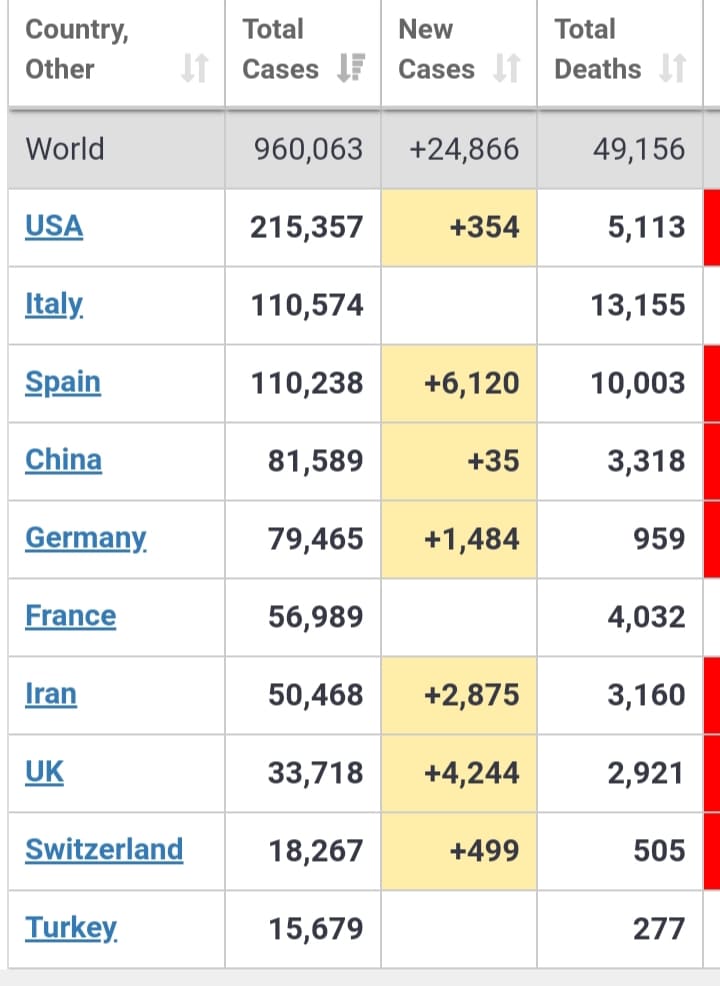The image size is (720, 986).
Task: Open the Turkey country link
Action: [x=71, y=929]
